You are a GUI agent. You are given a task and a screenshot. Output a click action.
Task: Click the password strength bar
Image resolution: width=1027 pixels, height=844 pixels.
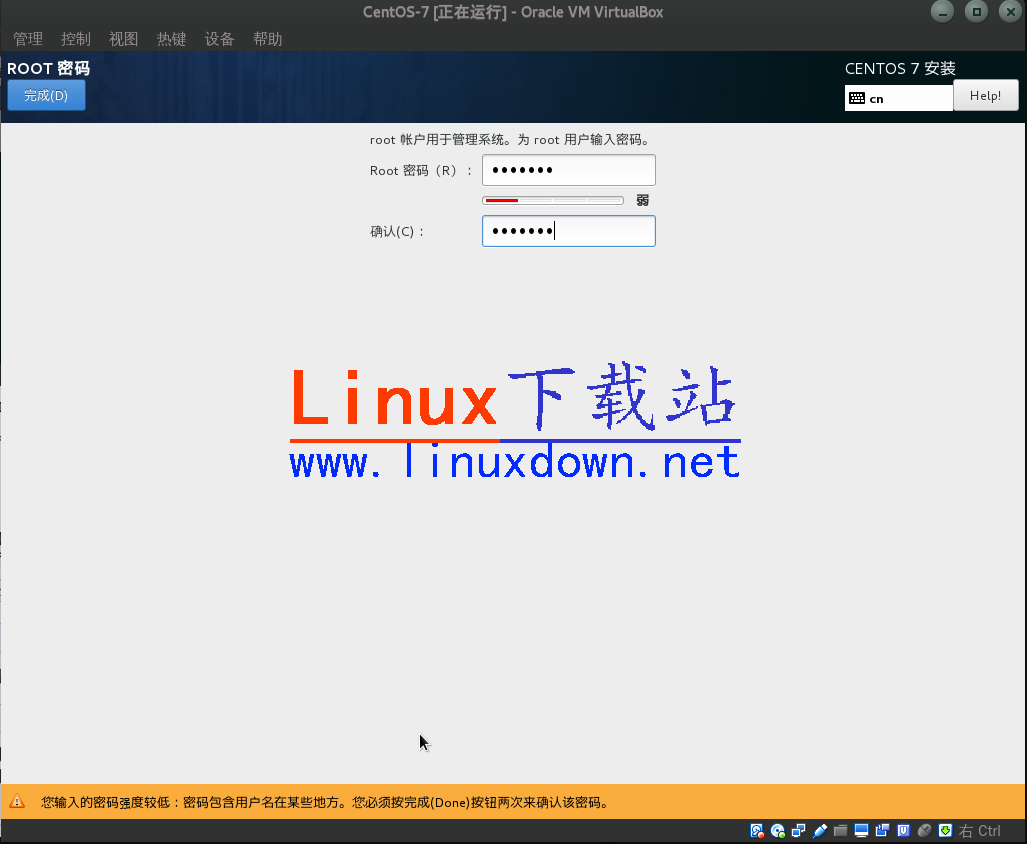click(553, 200)
